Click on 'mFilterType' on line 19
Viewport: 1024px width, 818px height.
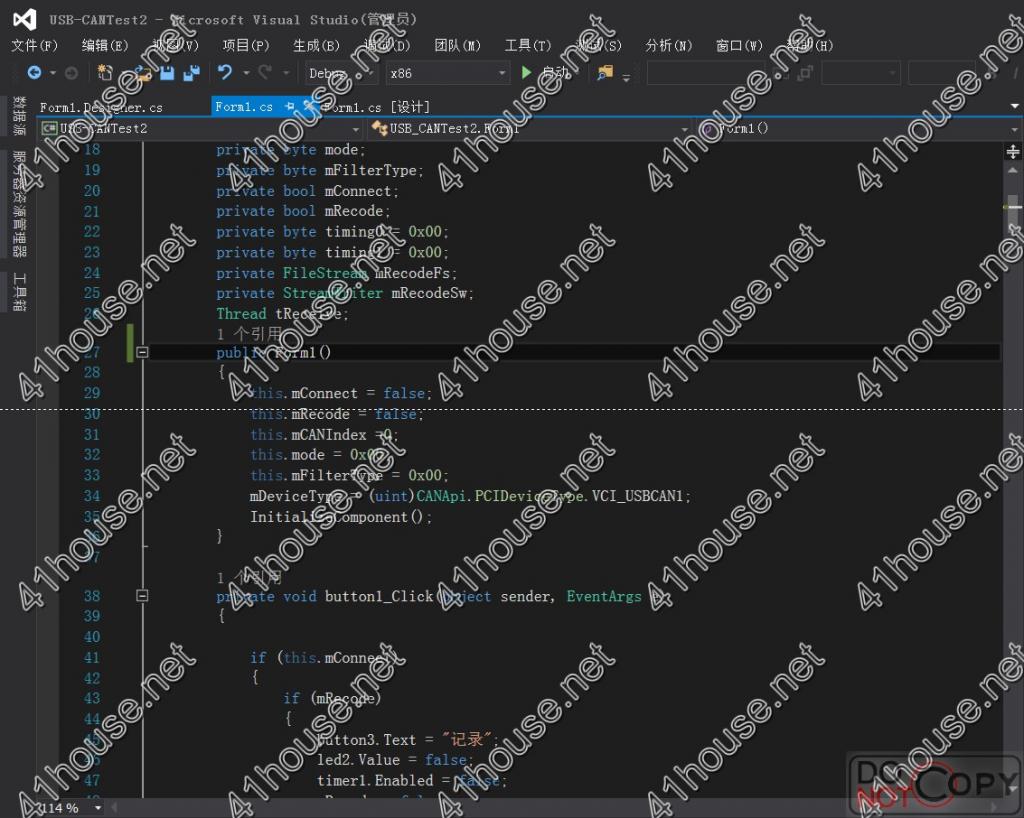point(371,170)
